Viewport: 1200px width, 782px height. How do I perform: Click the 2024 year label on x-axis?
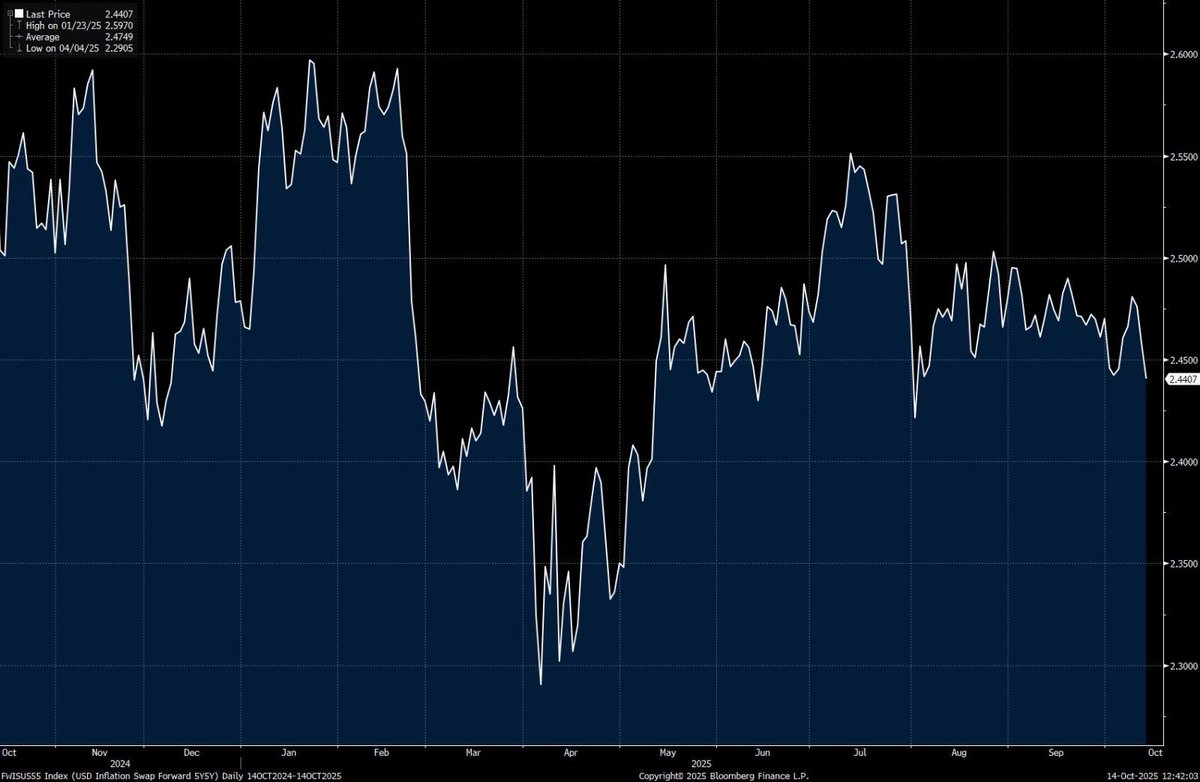pos(120,762)
